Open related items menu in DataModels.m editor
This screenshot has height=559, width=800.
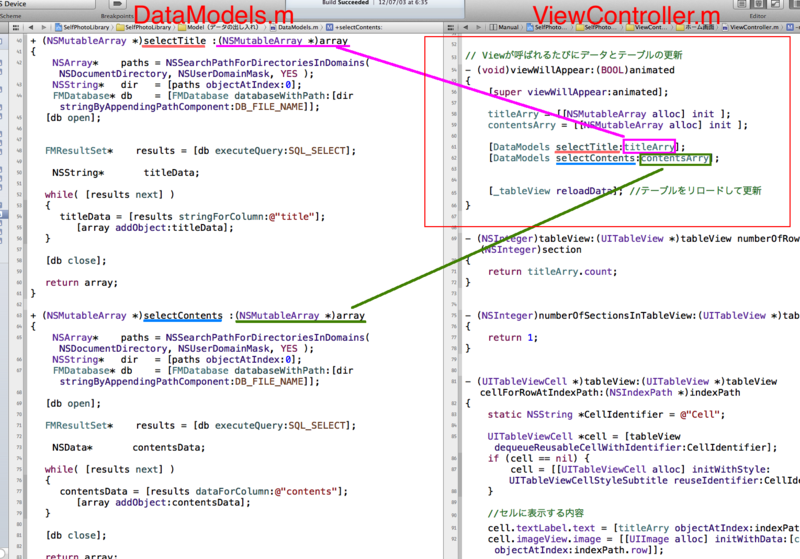[x=16, y=27]
